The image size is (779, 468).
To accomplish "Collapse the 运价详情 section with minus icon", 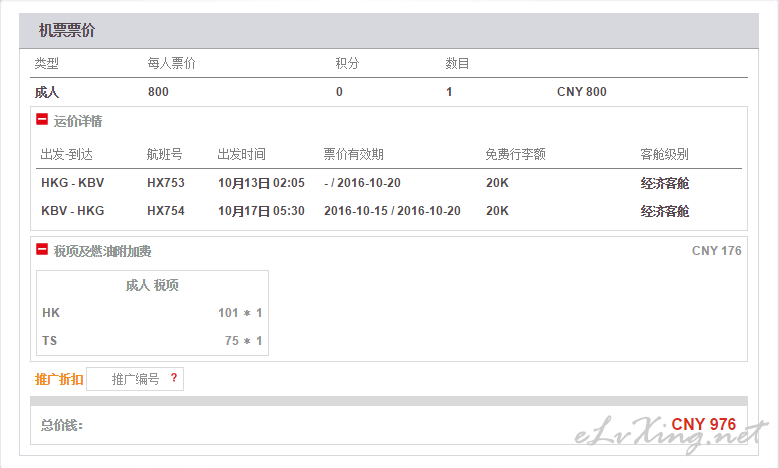I will tap(42, 120).
